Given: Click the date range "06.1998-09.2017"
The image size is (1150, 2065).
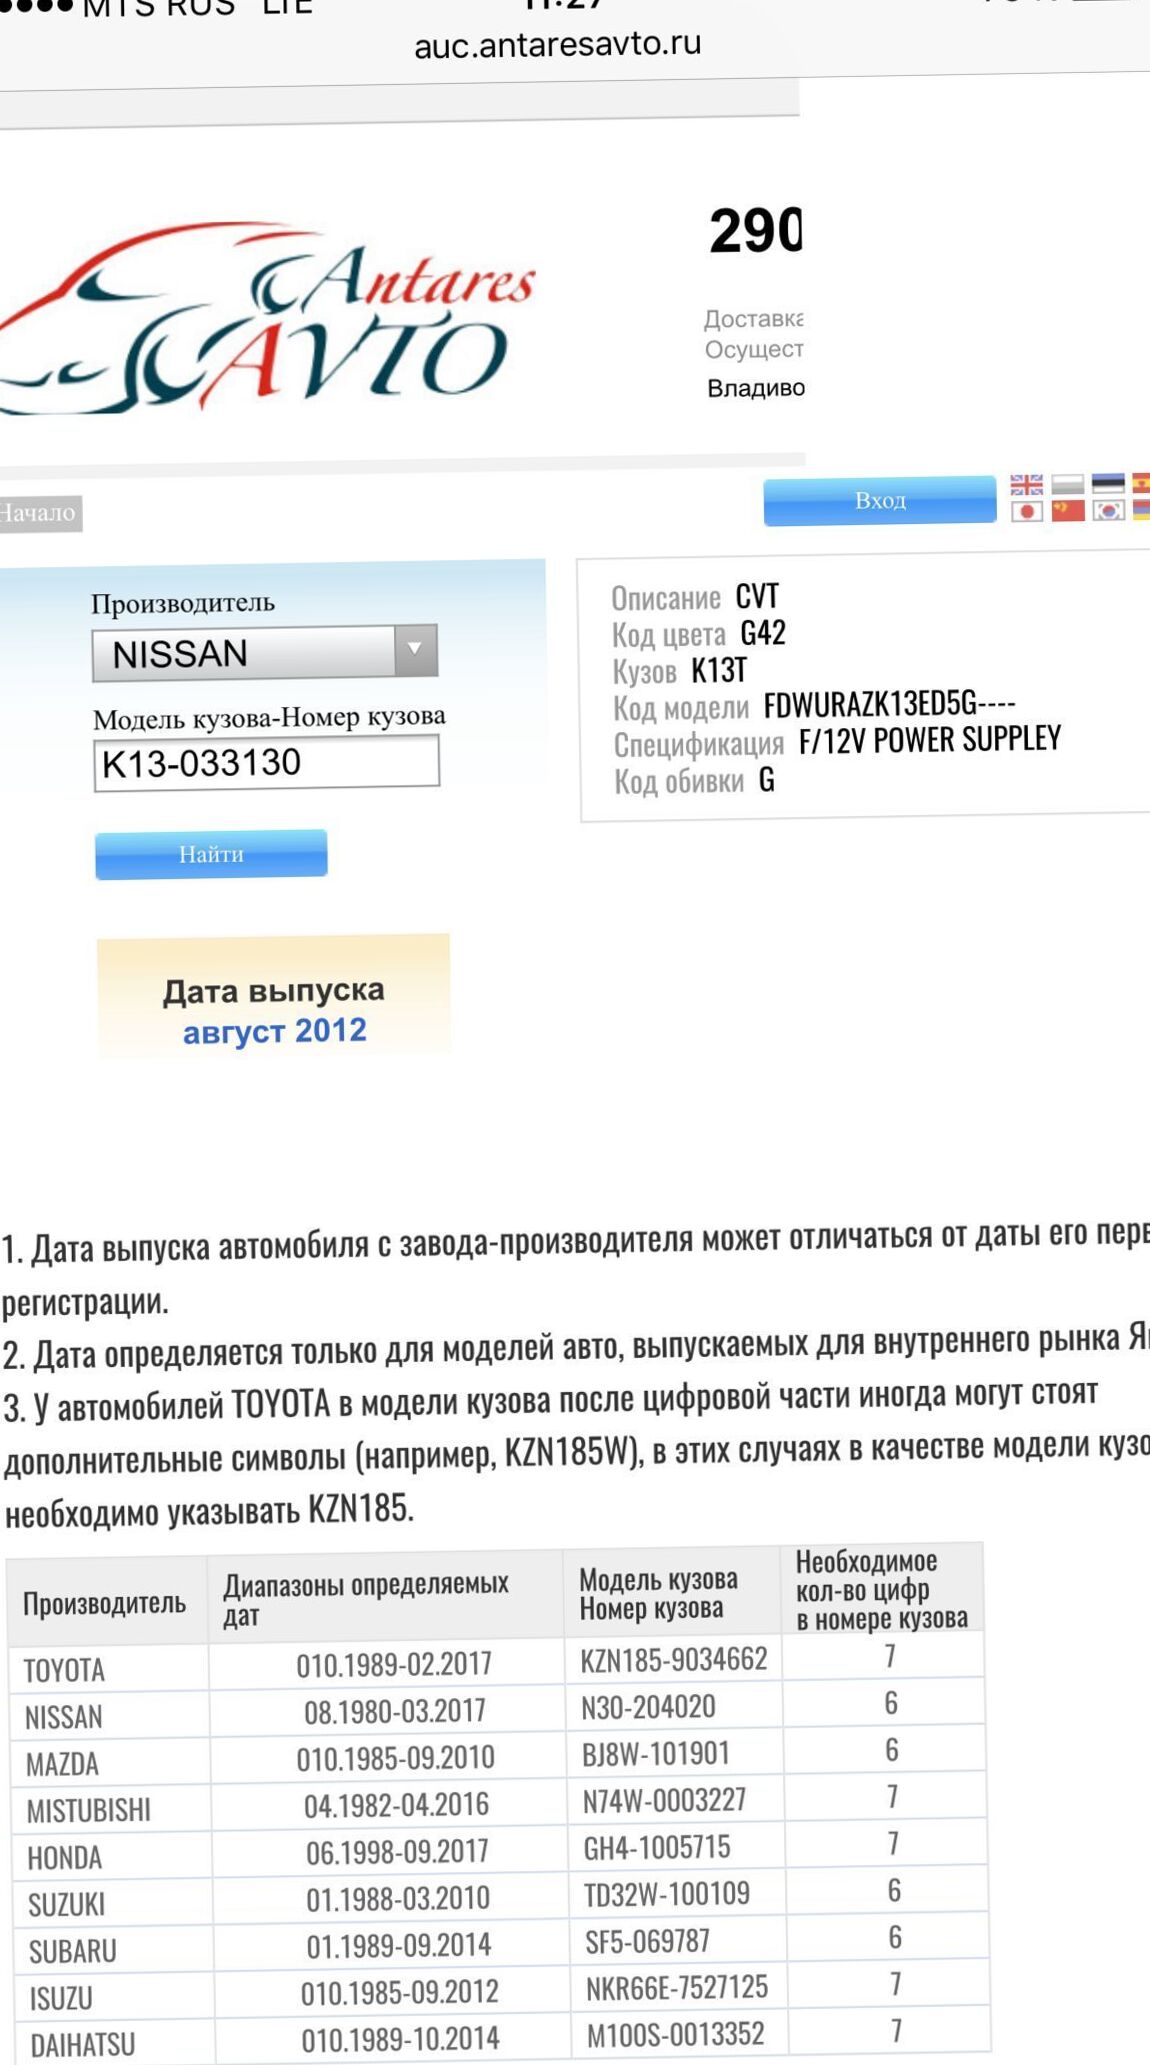Looking at the screenshot, I should [x=398, y=1852].
